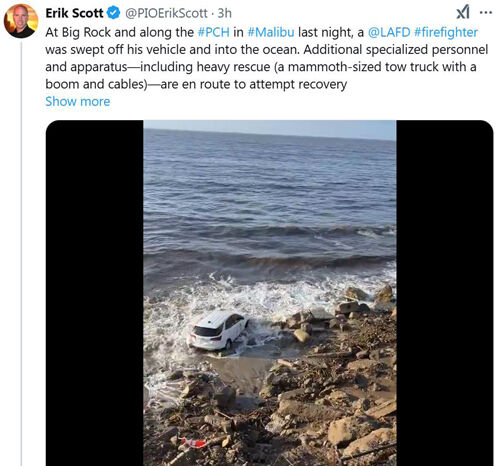Screen dimensions: 500x466
Task: Open the @PIOErikScott handle link
Action: [166, 13]
